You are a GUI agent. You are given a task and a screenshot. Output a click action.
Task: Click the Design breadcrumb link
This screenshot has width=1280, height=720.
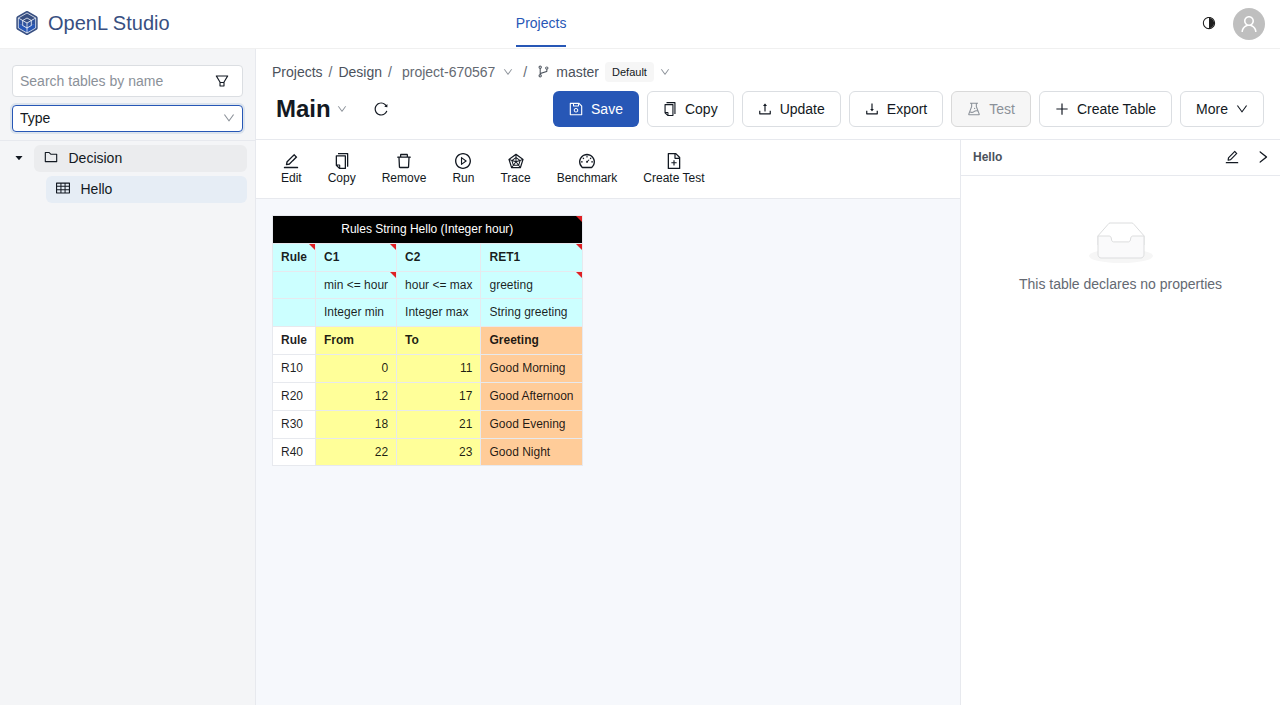pyautogui.click(x=360, y=72)
